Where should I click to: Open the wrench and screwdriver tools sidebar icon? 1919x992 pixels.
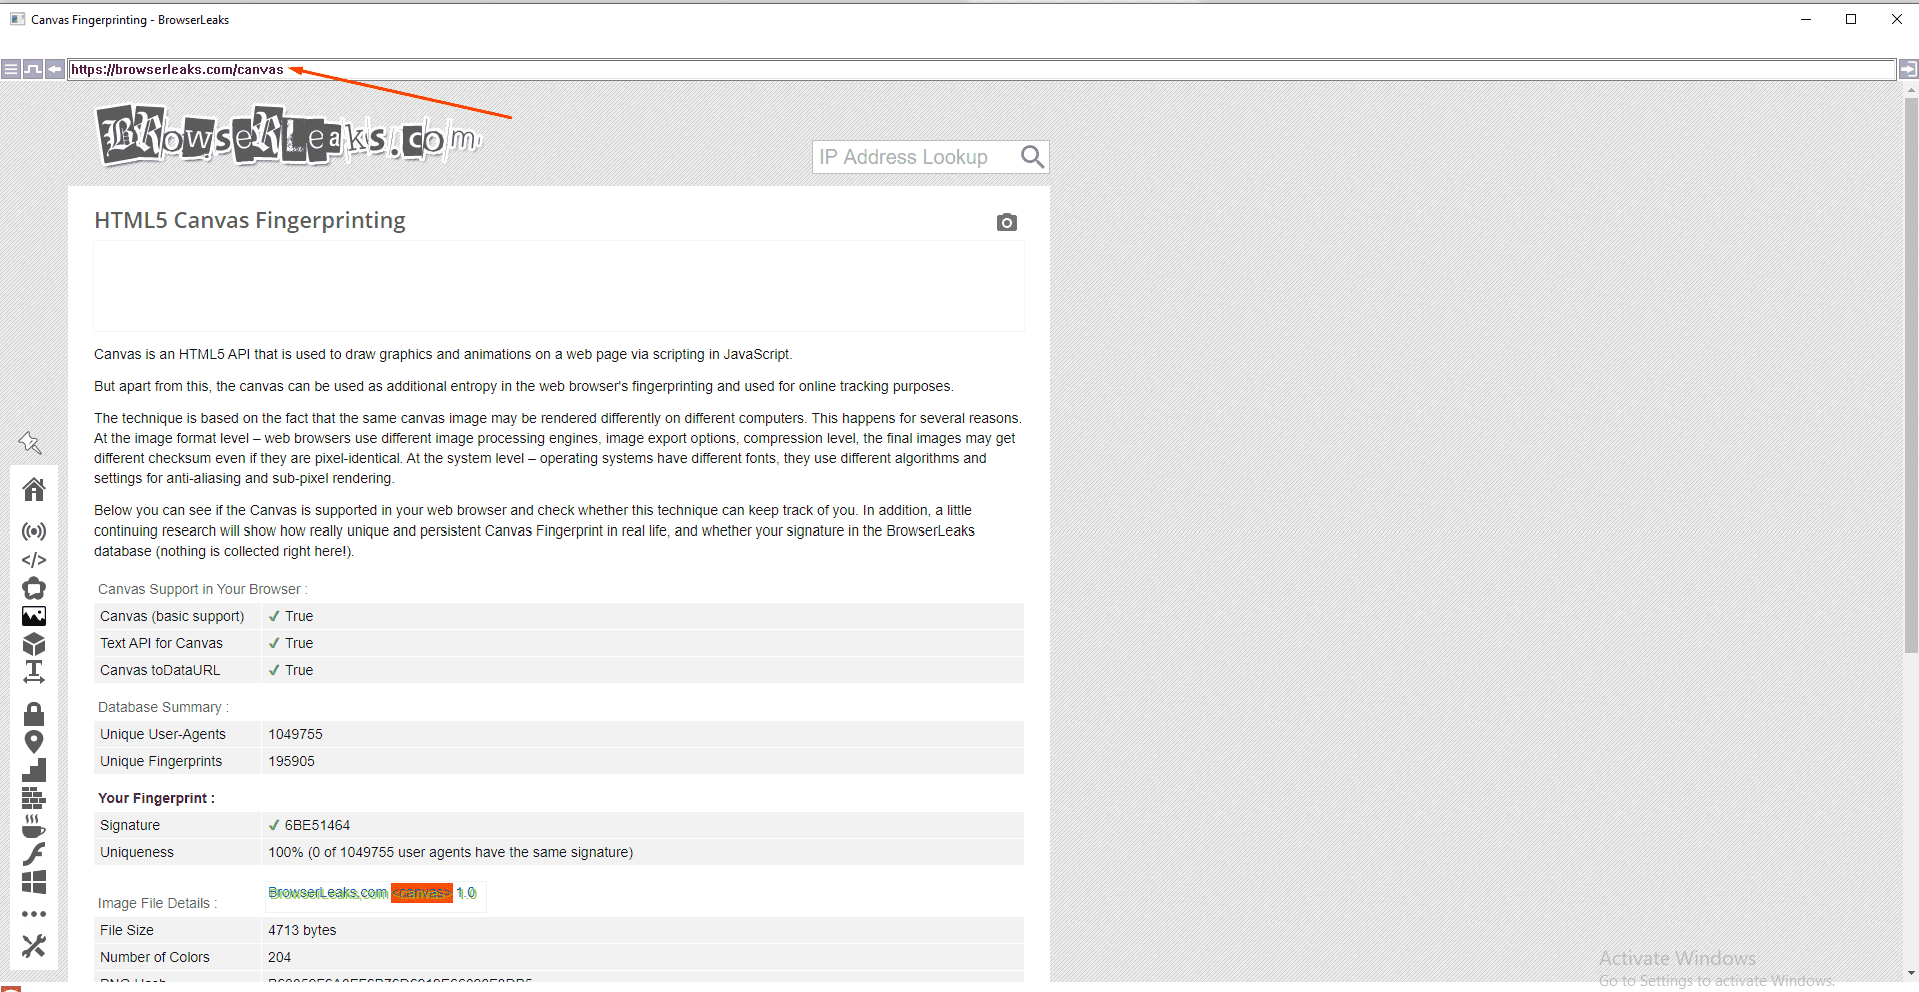[x=34, y=945]
